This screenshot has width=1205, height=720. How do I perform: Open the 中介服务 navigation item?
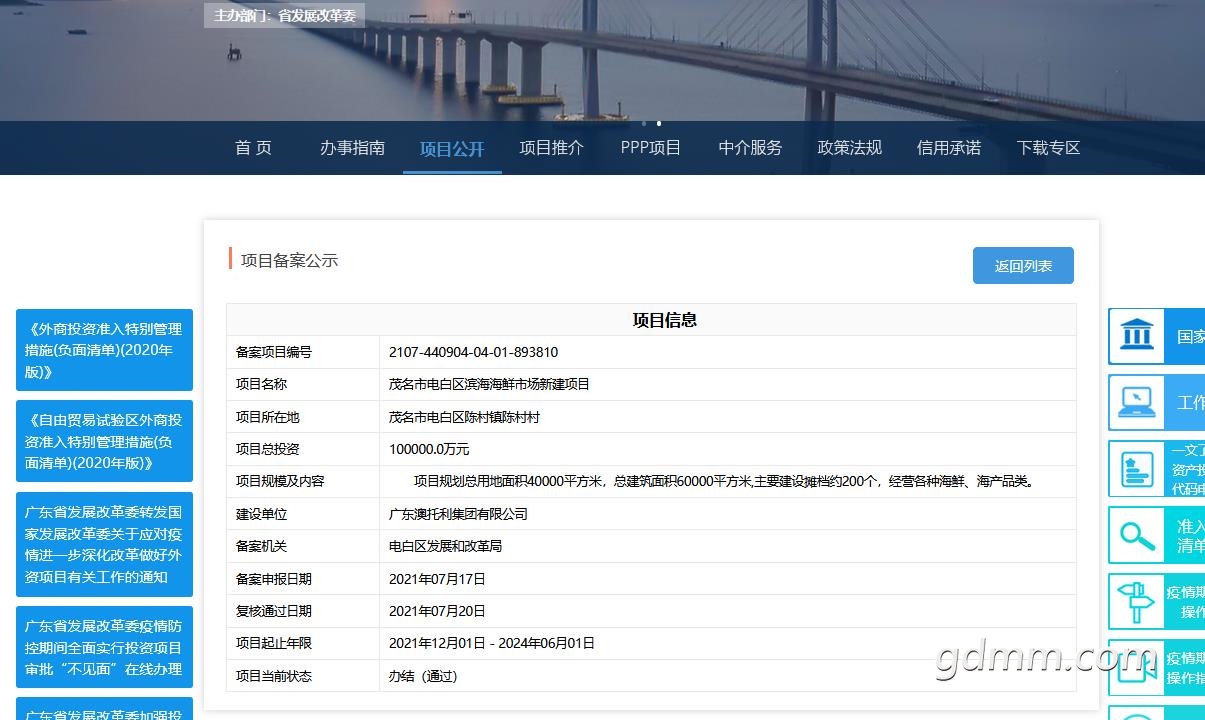(750, 148)
